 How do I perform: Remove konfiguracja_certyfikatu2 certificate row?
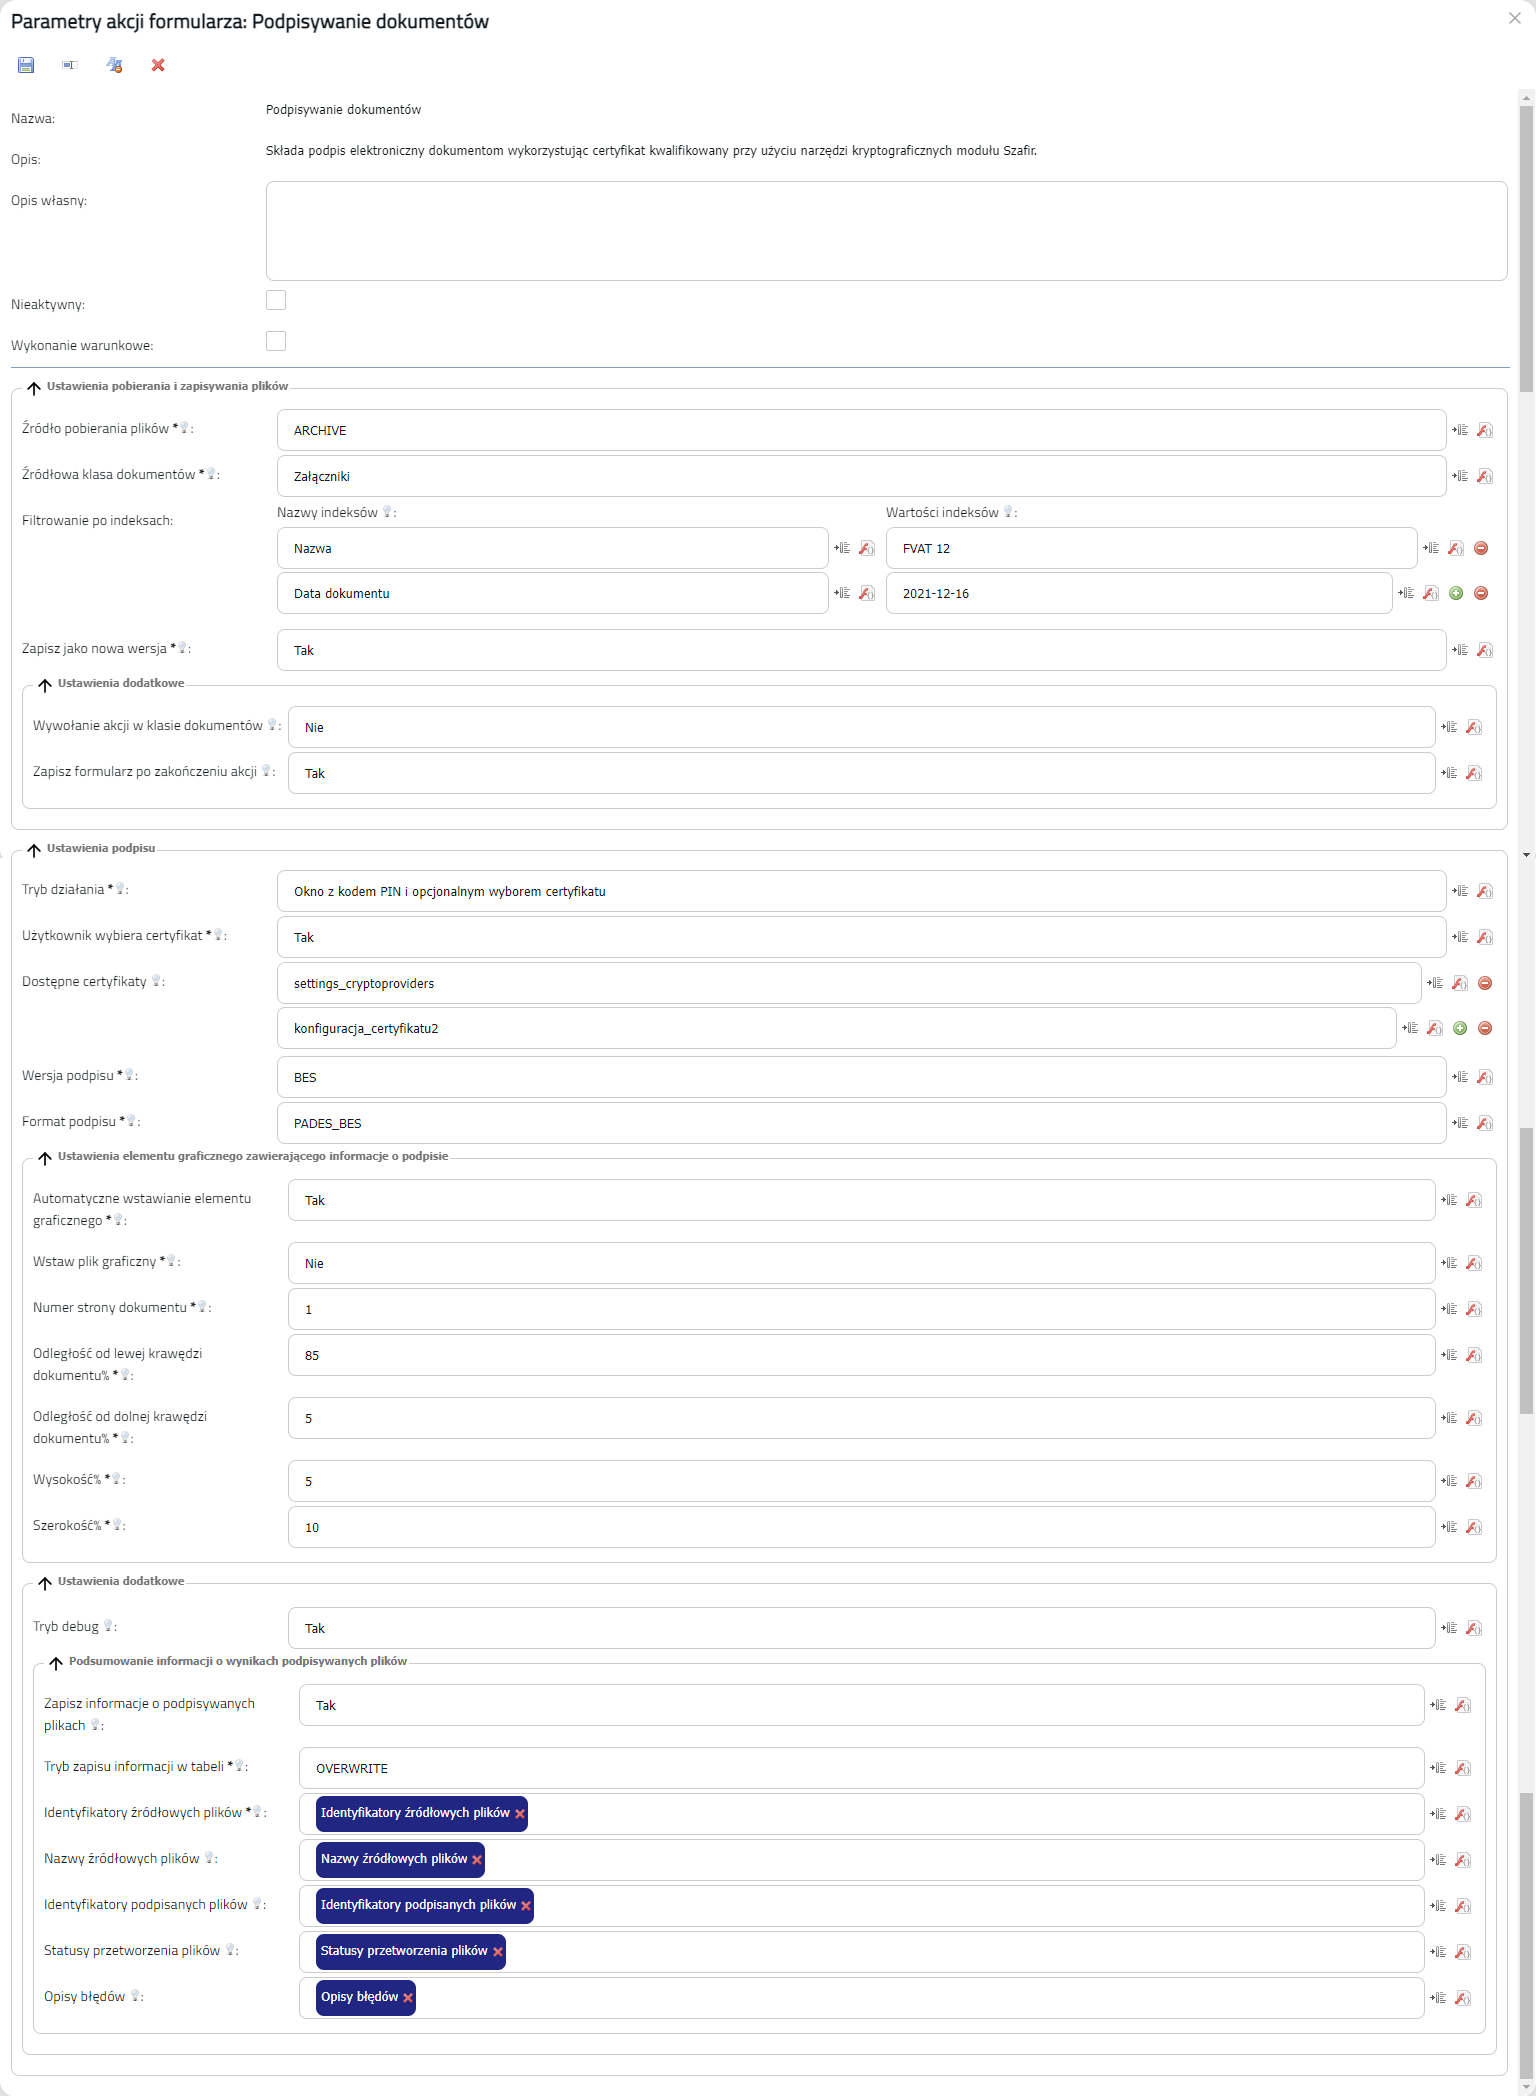click(1485, 1028)
